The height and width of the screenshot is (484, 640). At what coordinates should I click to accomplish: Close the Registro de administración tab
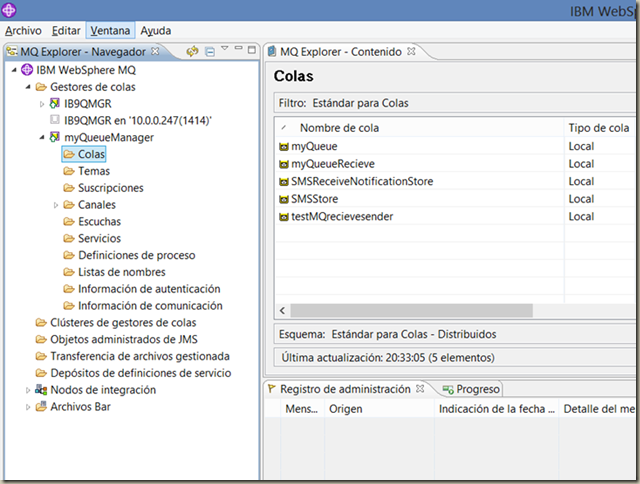420,389
